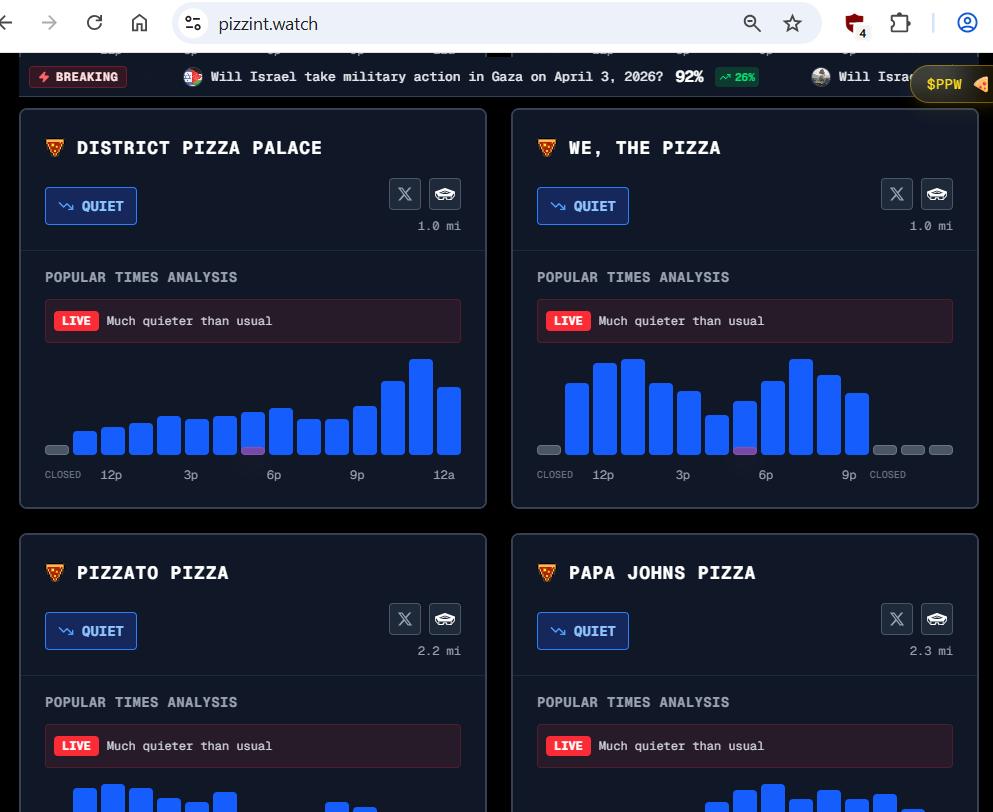The image size is (993, 812).
Task: Open the We, The Pizza title
Action: (644, 148)
